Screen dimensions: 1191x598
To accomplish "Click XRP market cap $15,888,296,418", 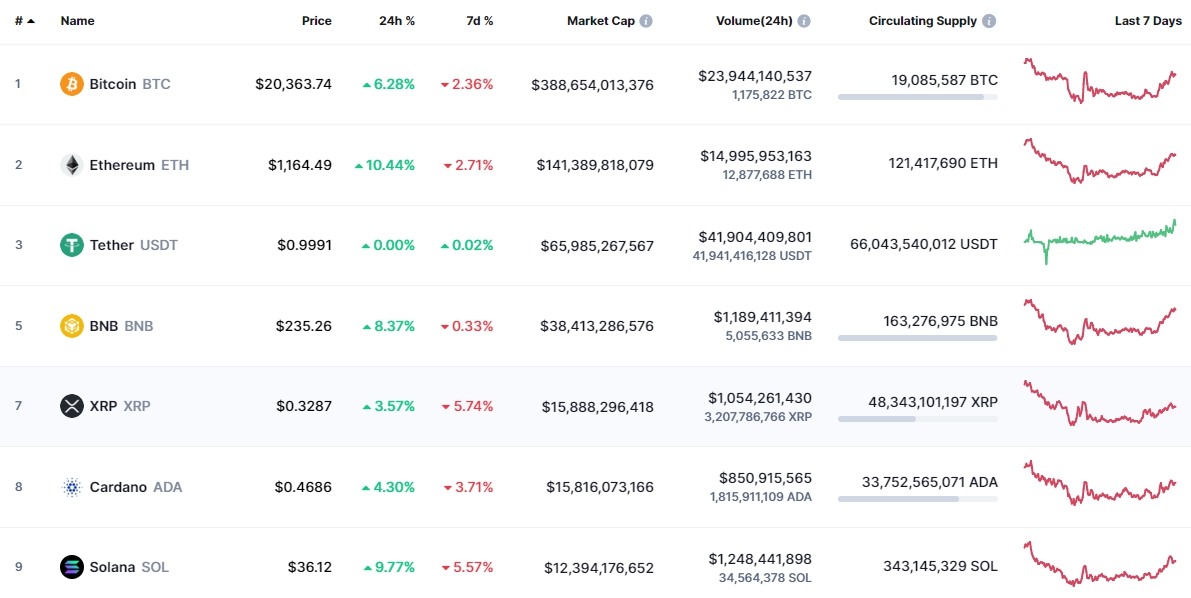I will tap(598, 407).
